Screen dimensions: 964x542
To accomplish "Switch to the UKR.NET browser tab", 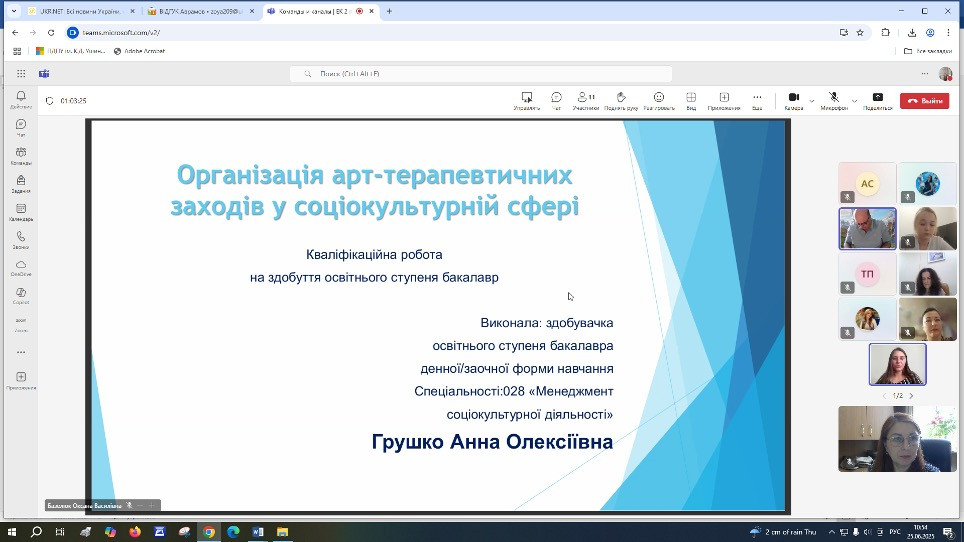I will click(x=80, y=11).
